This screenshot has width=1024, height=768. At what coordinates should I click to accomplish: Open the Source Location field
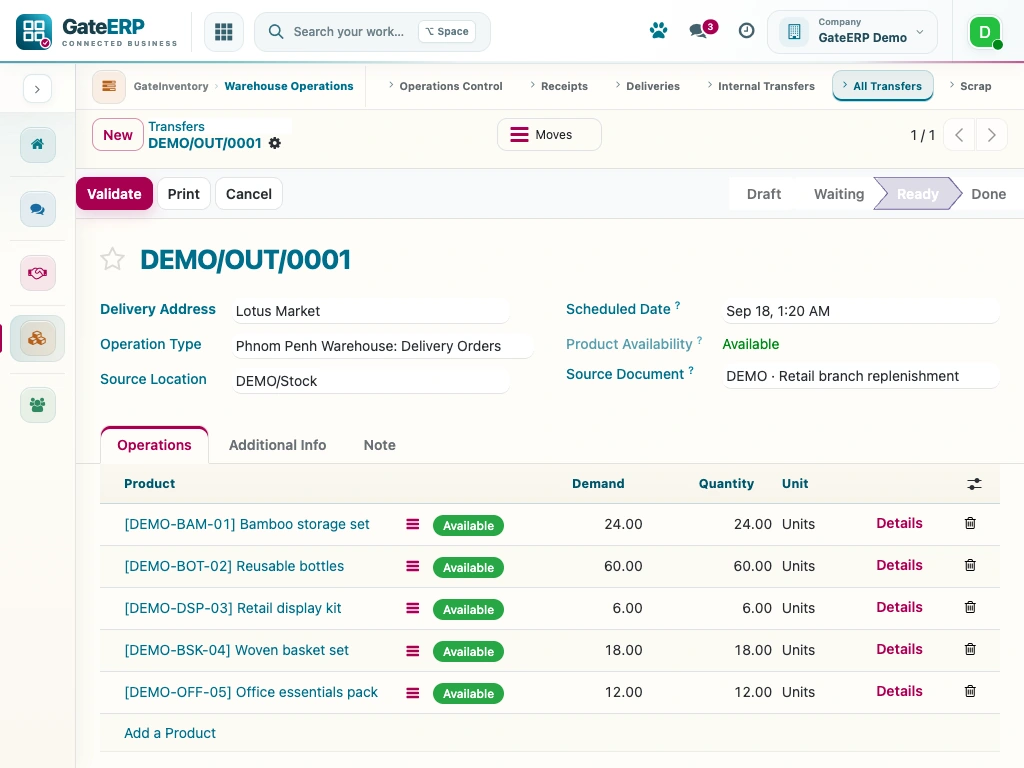point(370,381)
